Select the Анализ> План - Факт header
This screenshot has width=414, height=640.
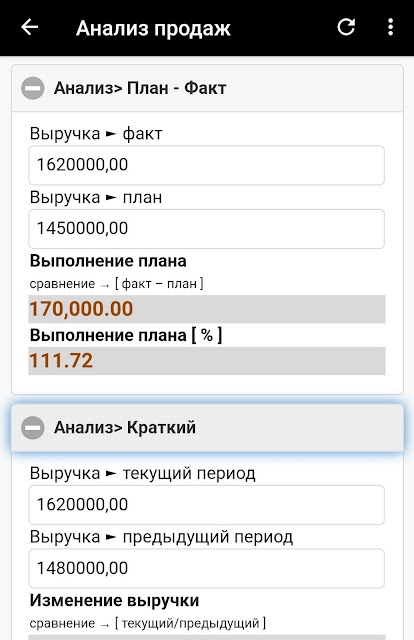pos(207,88)
